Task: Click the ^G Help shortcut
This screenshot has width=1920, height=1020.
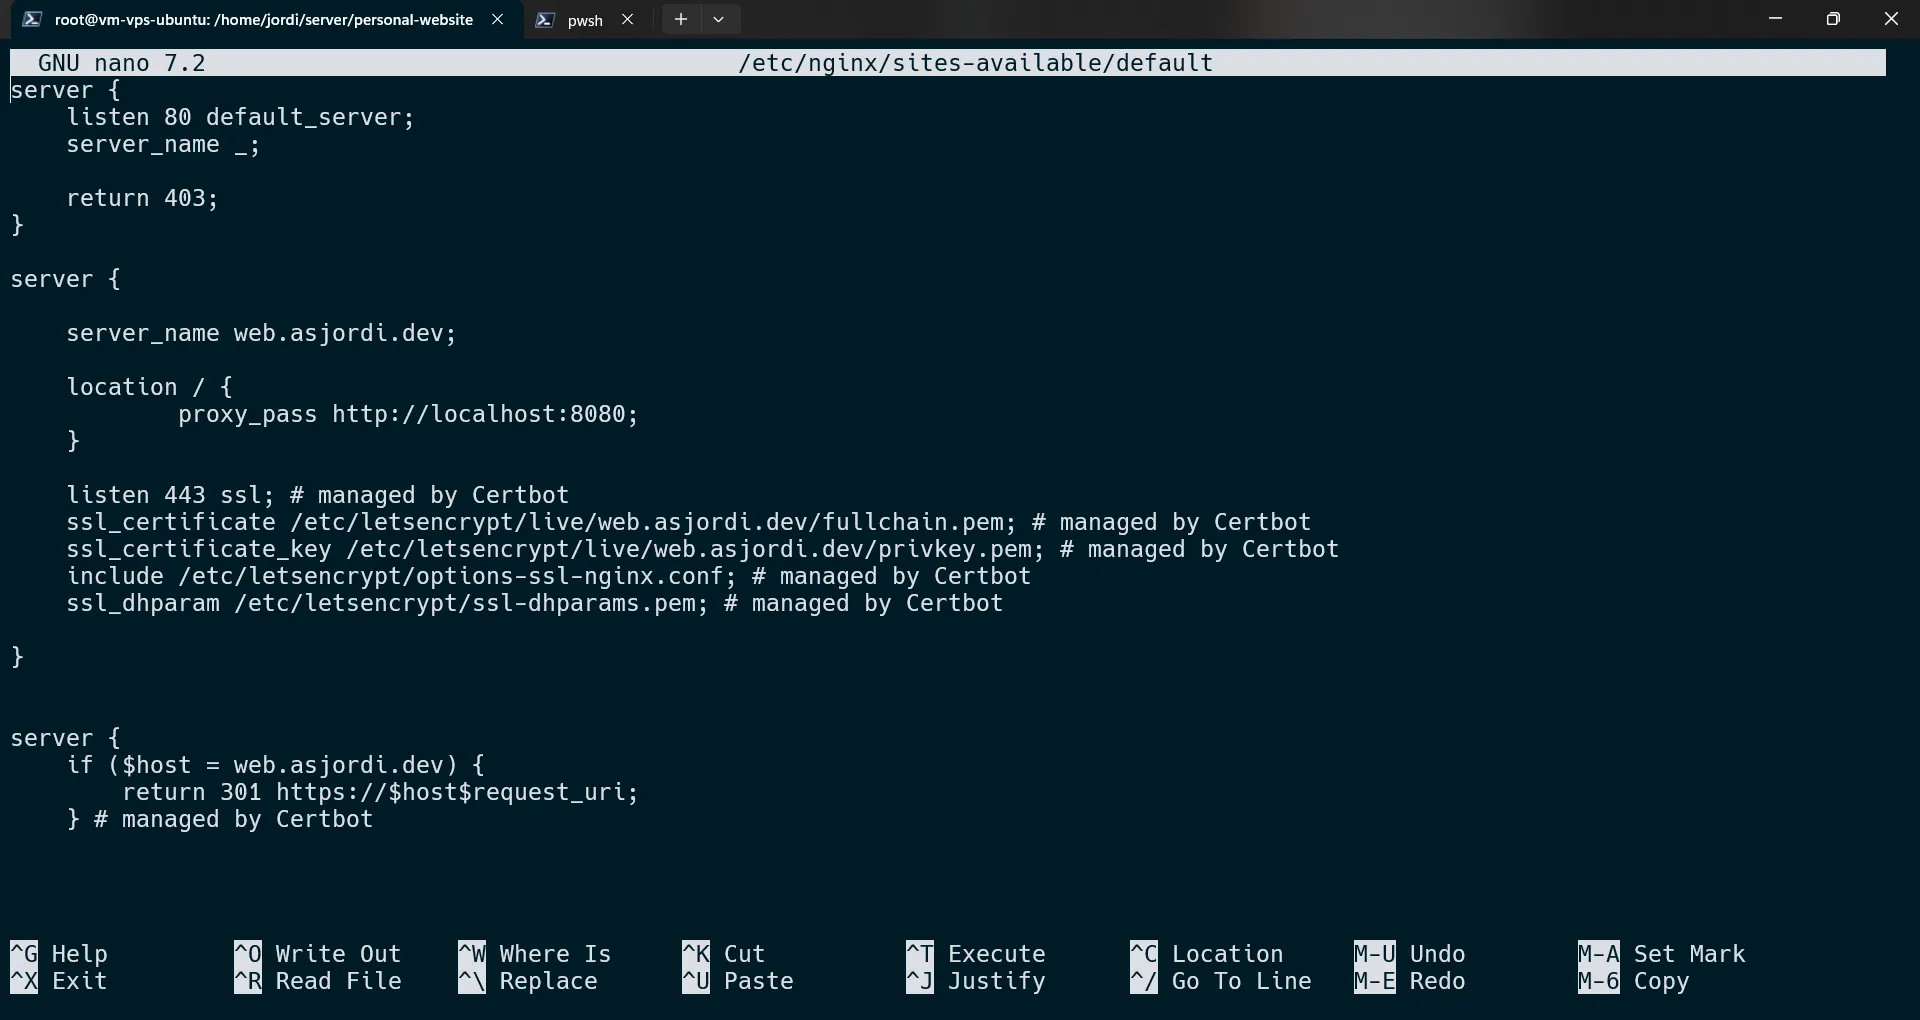Action: click(x=59, y=954)
